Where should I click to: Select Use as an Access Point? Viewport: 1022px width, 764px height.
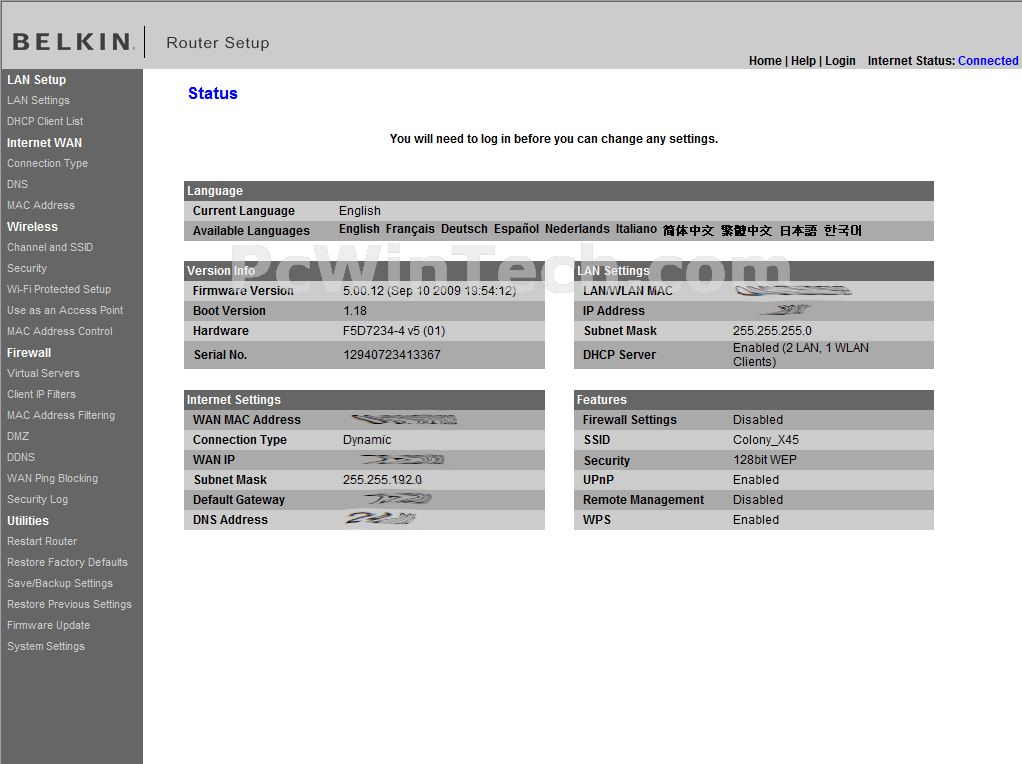click(65, 310)
